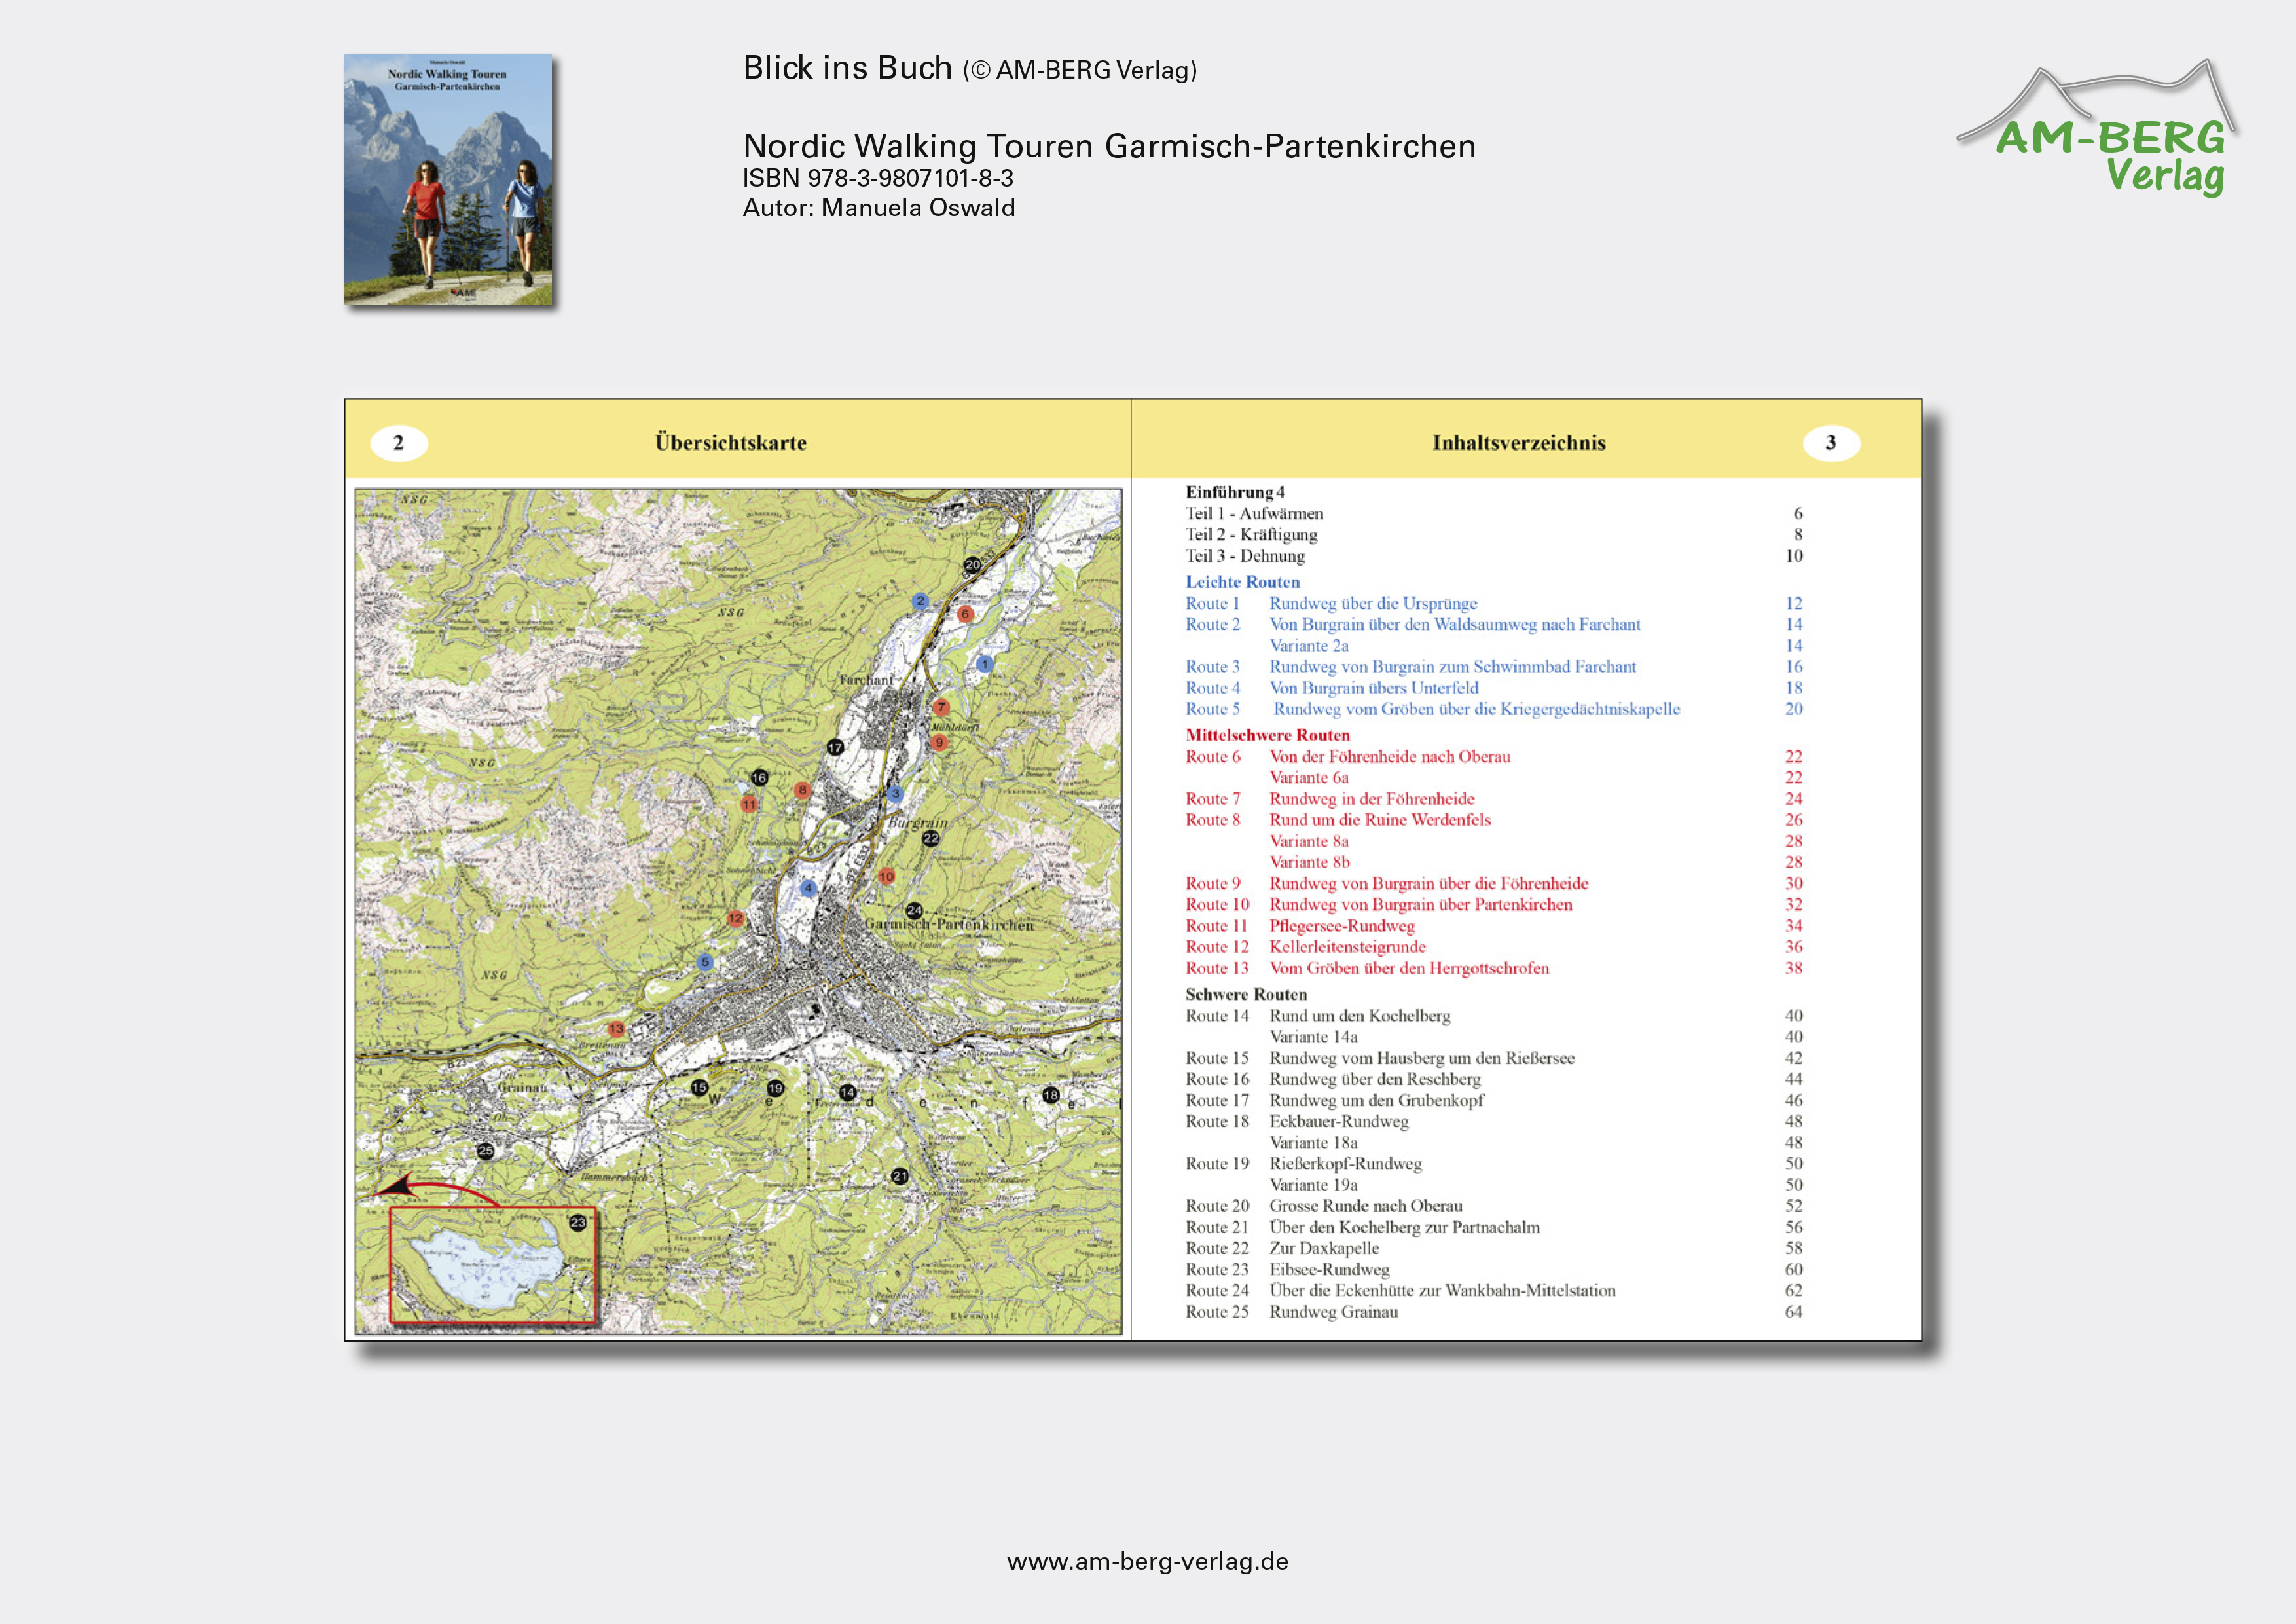Click blue map marker 5
The image size is (2296, 1624).
coord(705,962)
